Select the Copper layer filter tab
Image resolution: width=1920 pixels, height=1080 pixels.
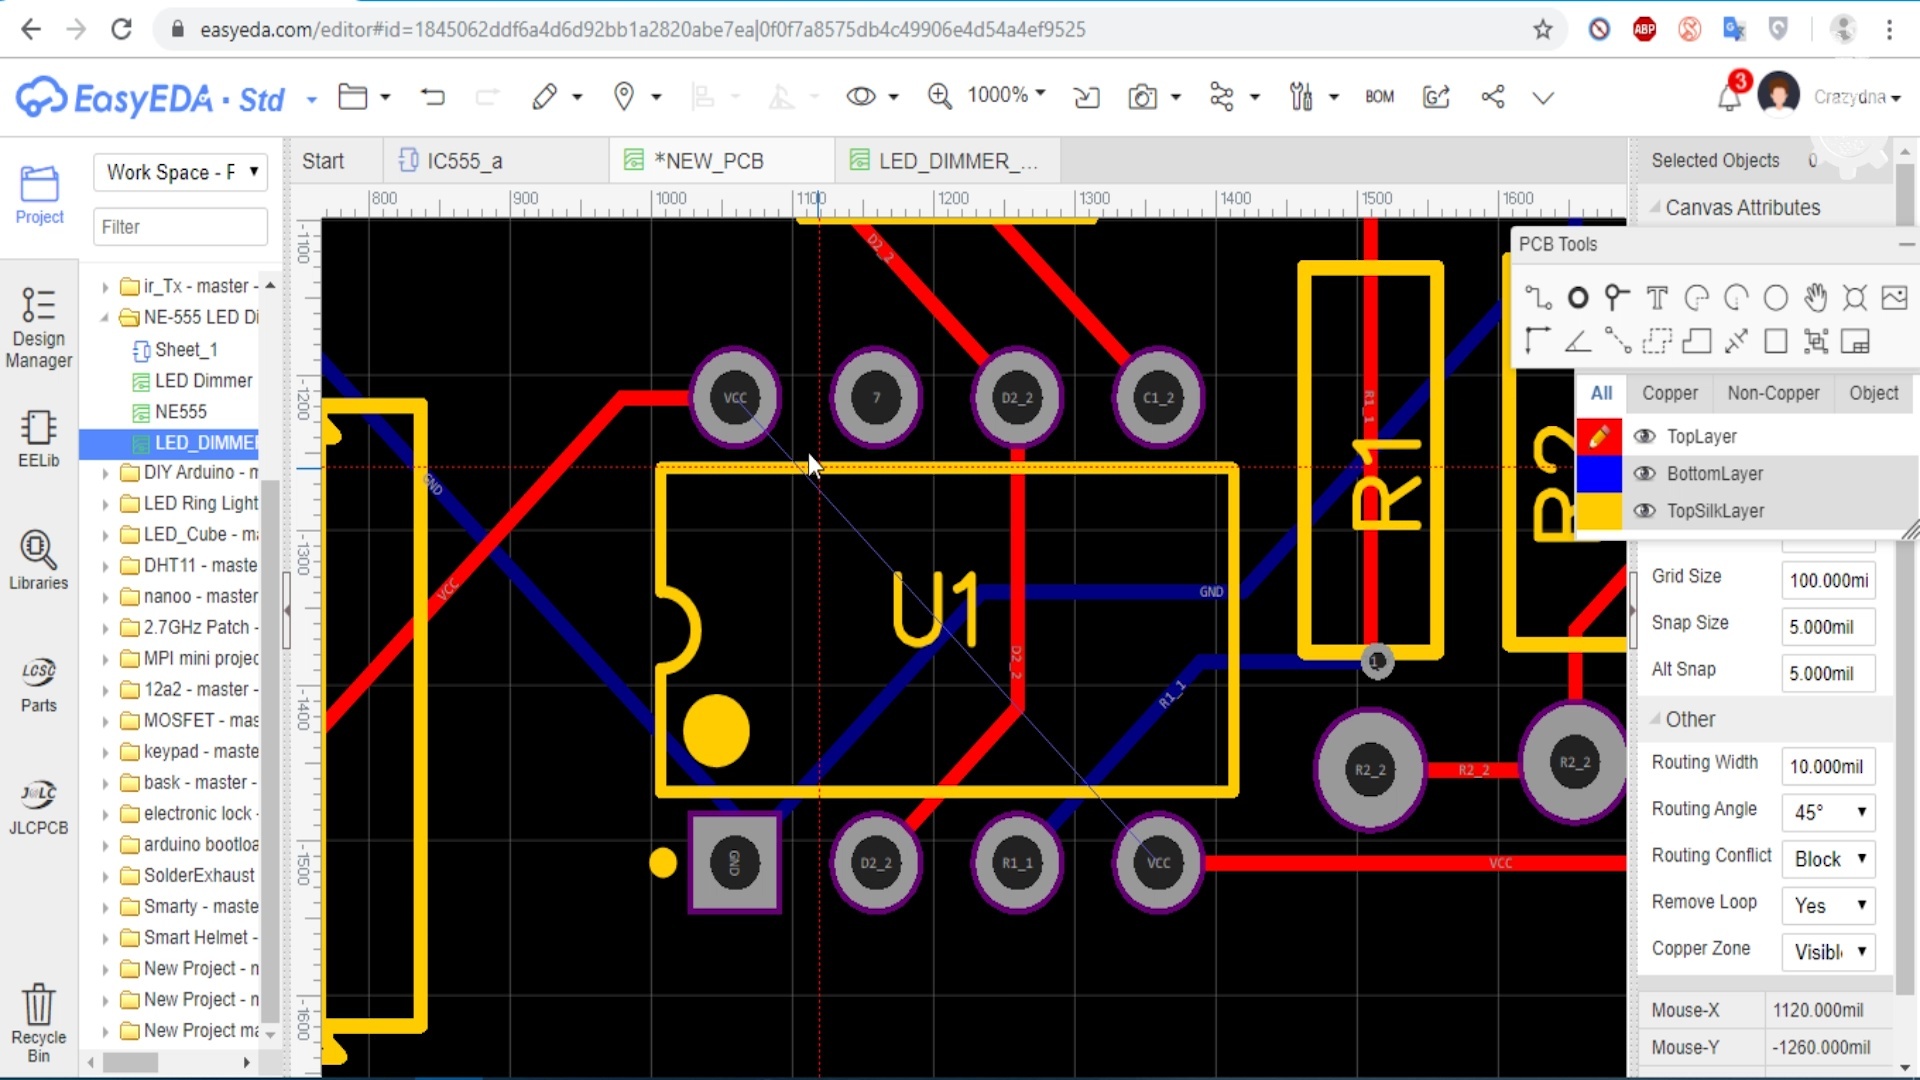(x=1669, y=393)
